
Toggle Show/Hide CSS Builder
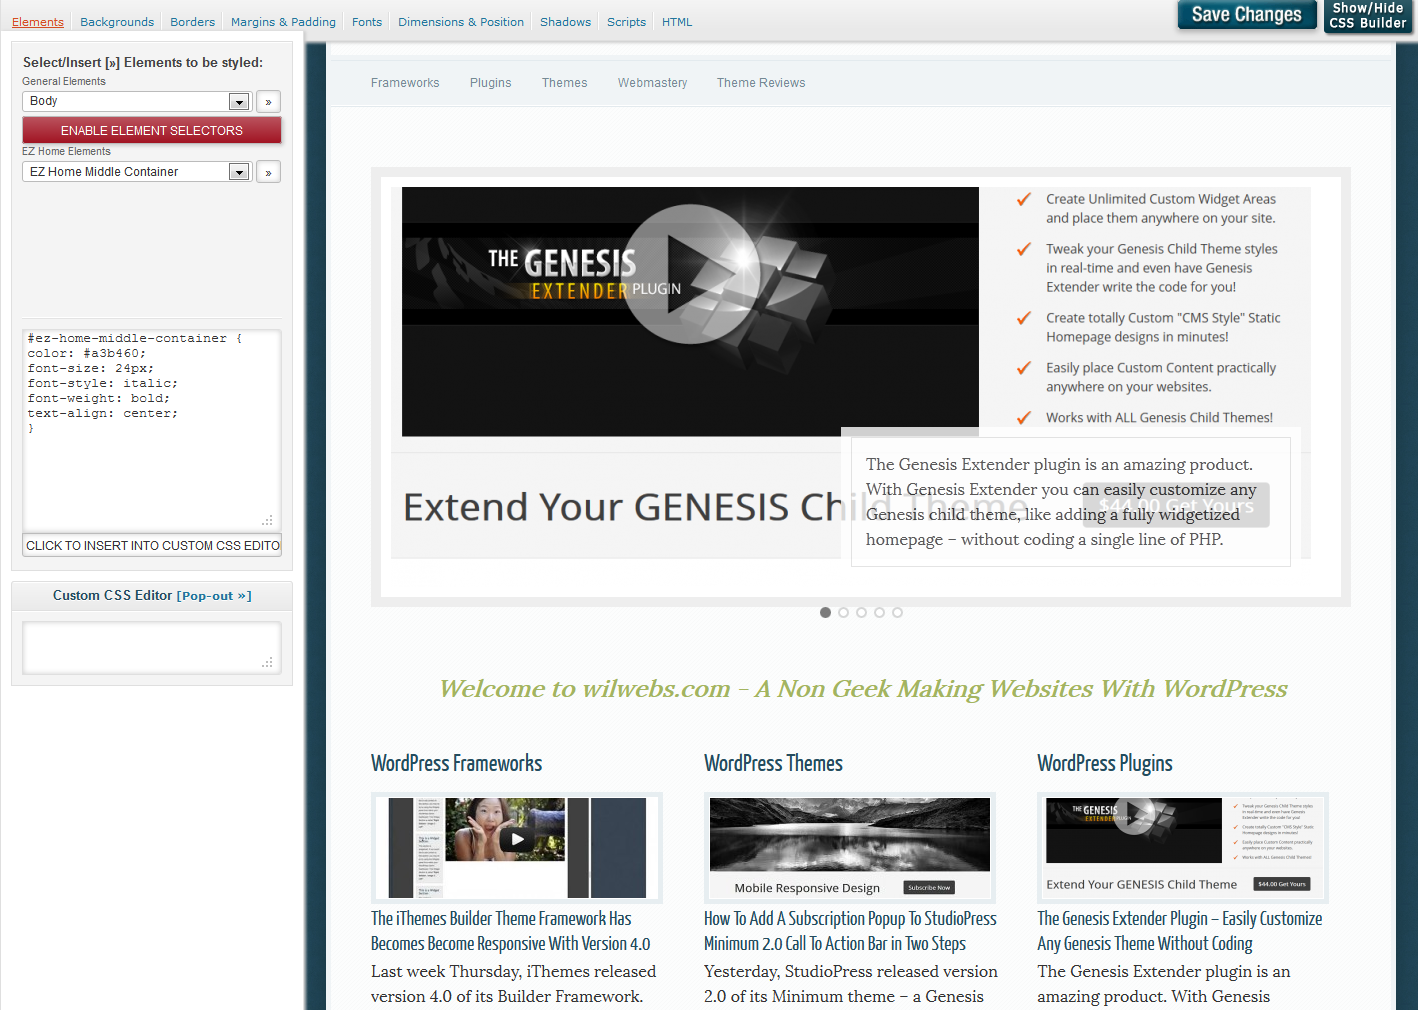click(x=1367, y=16)
